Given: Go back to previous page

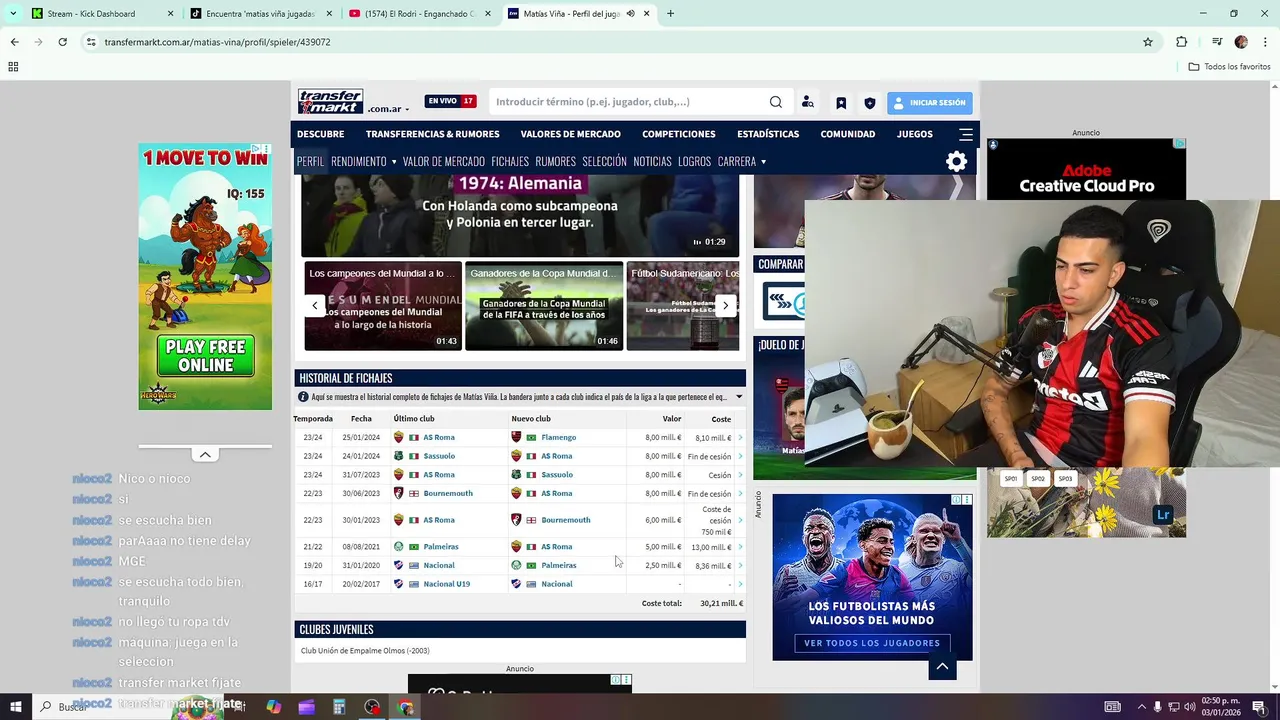Looking at the screenshot, I should pos(14,42).
